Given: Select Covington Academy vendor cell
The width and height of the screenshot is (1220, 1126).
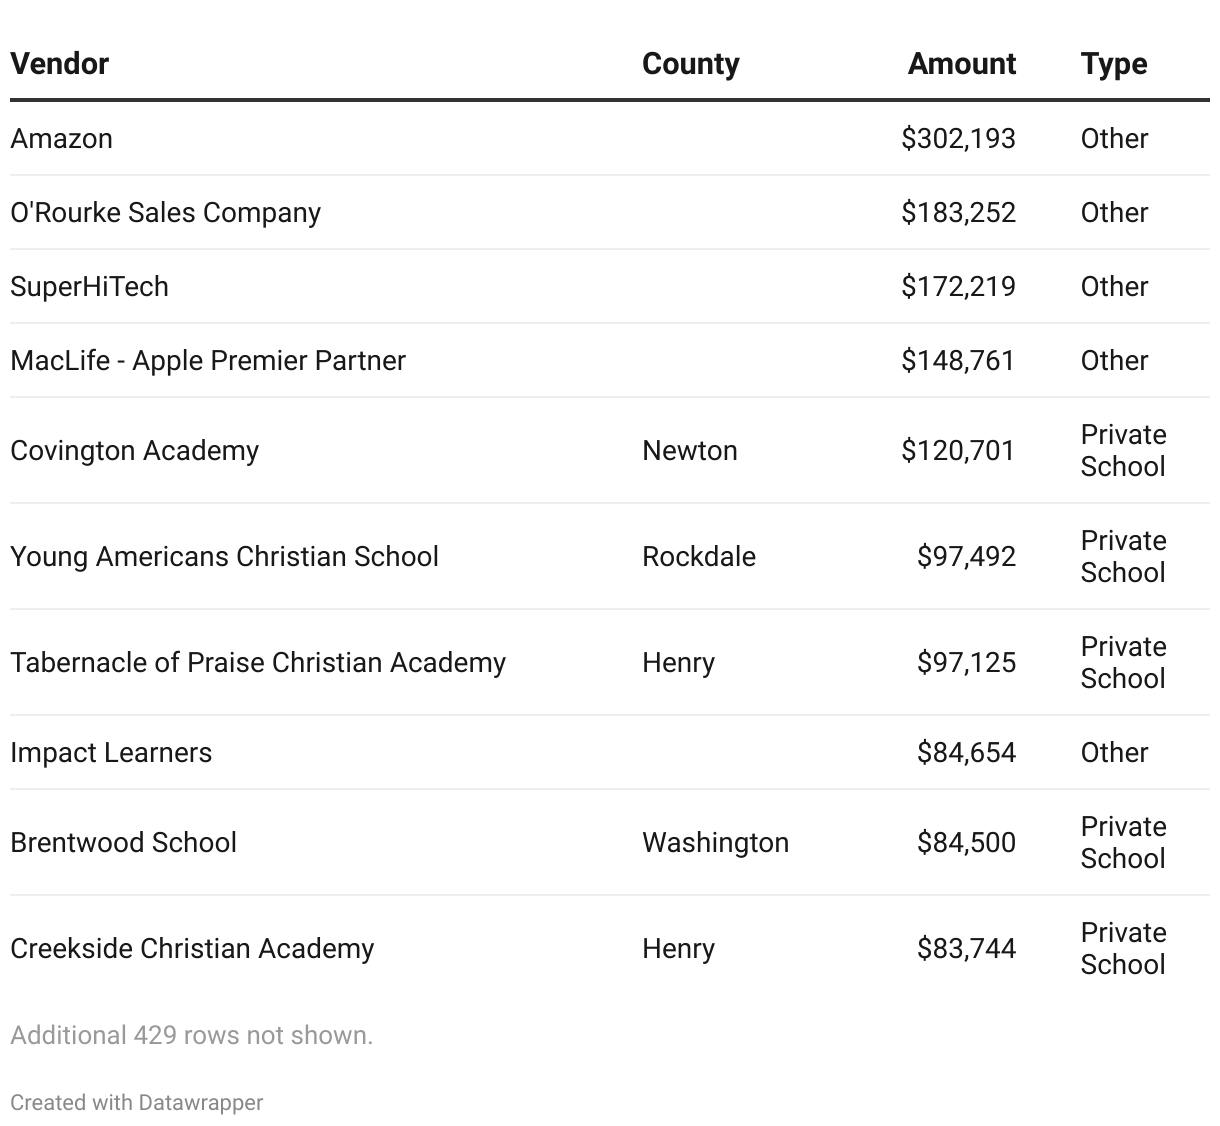Looking at the screenshot, I should [135, 451].
